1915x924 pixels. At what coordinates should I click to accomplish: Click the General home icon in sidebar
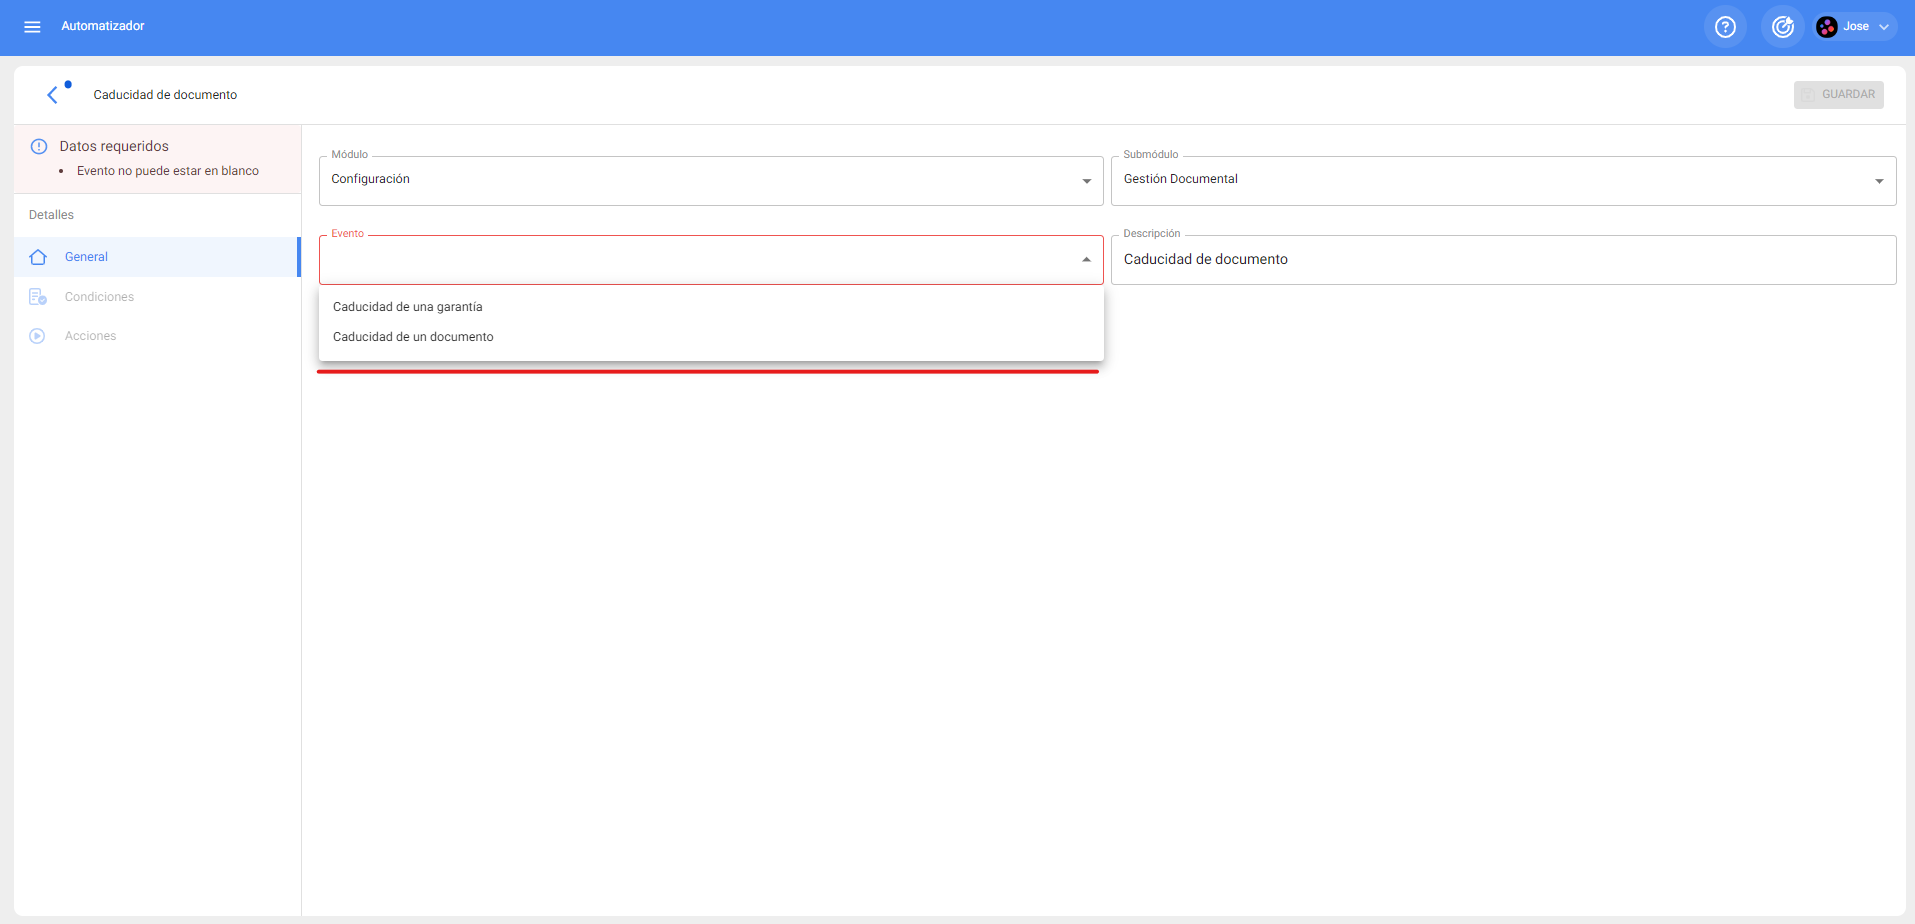tap(38, 257)
